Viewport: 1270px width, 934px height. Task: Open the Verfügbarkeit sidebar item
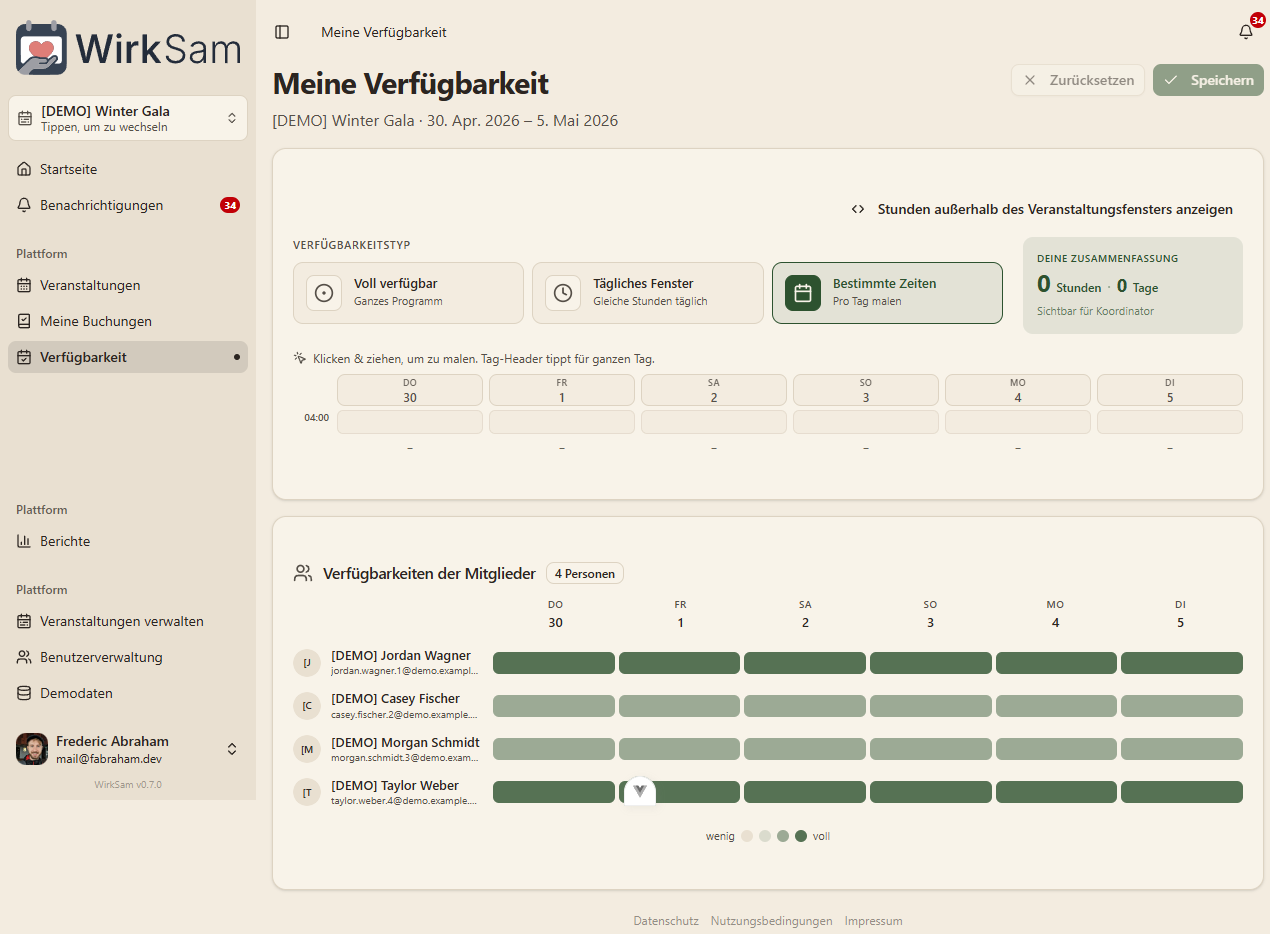coord(128,357)
